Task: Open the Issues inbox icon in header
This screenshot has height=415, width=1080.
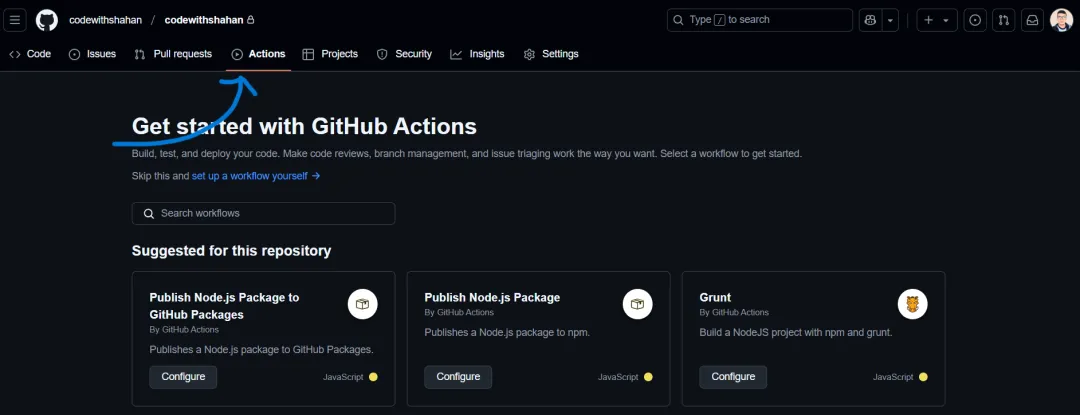Action: tap(976, 20)
